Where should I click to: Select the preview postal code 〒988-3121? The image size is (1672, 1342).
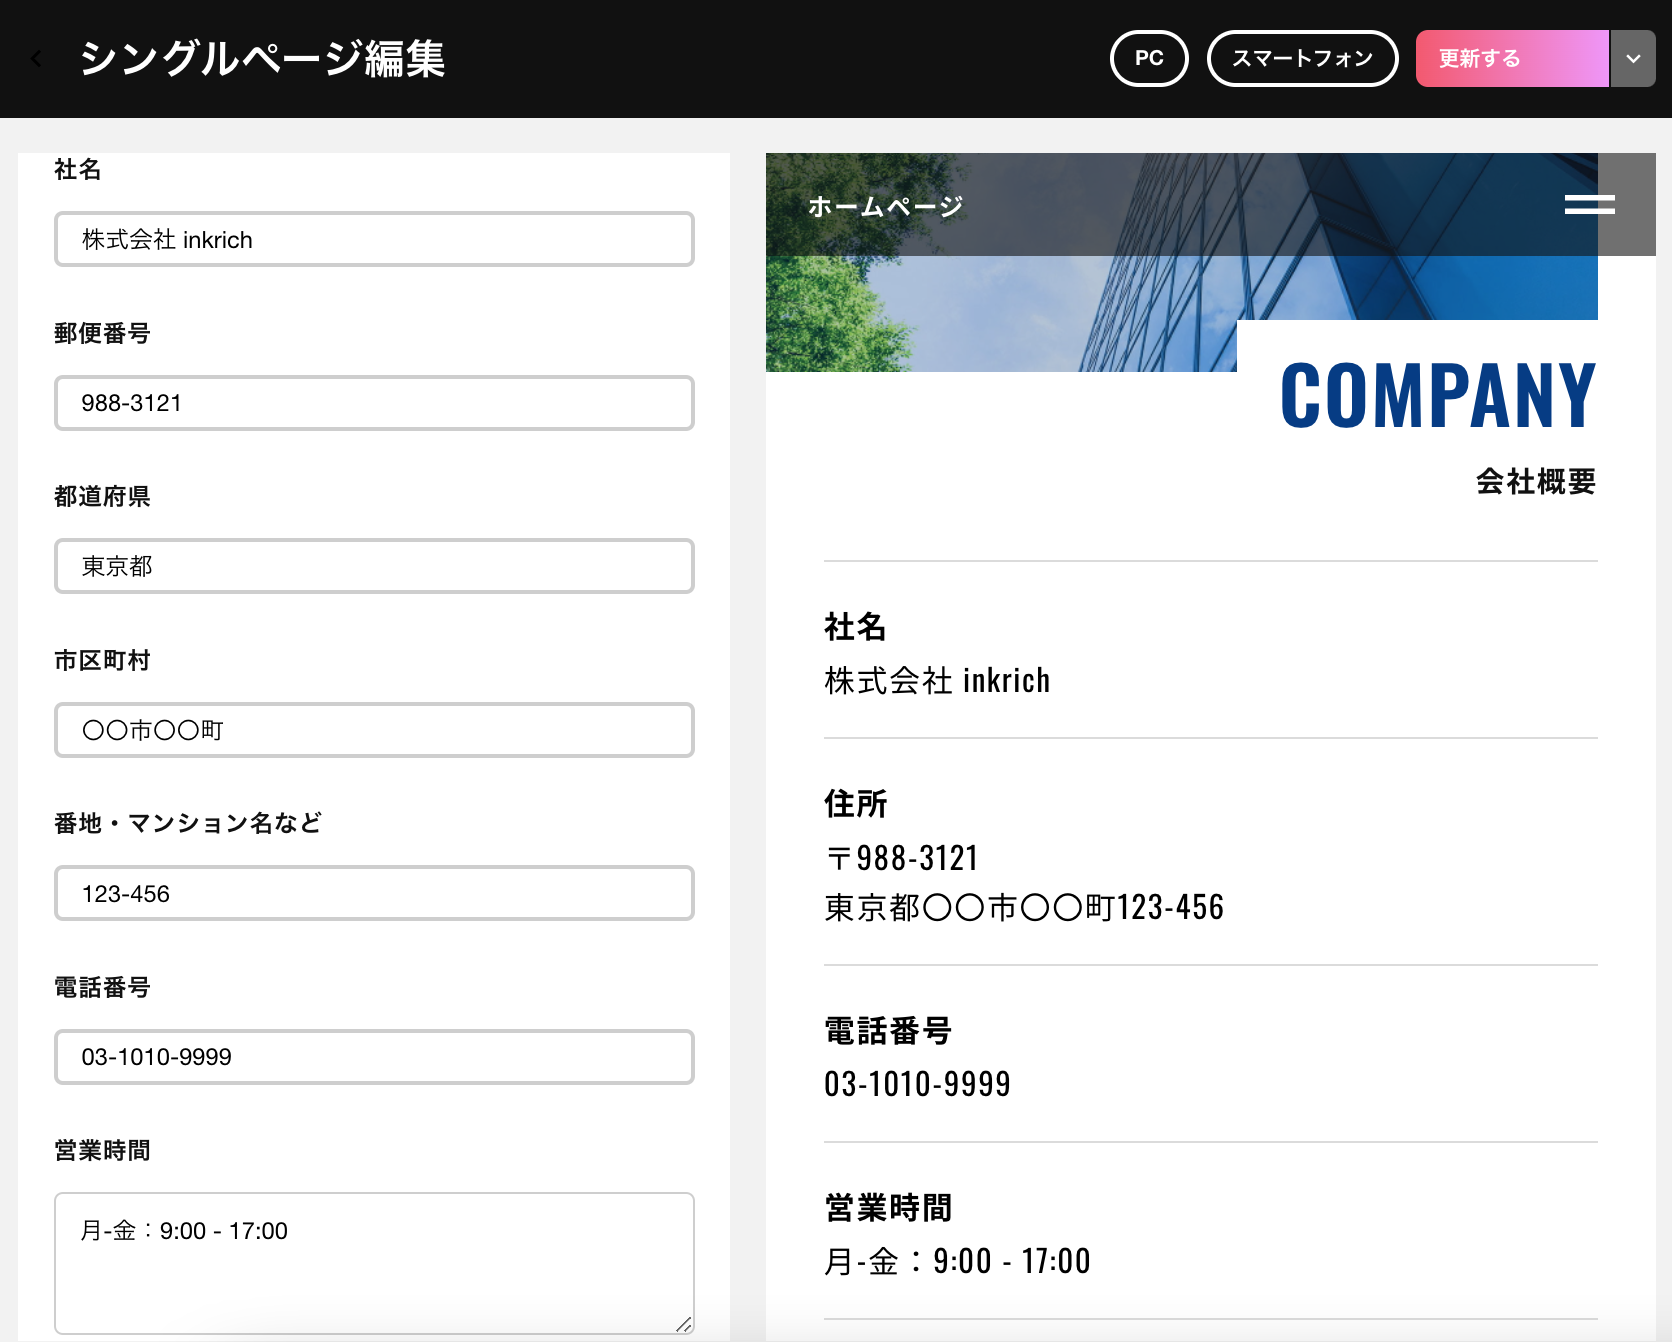pyautogui.click(x=901, y=858)
